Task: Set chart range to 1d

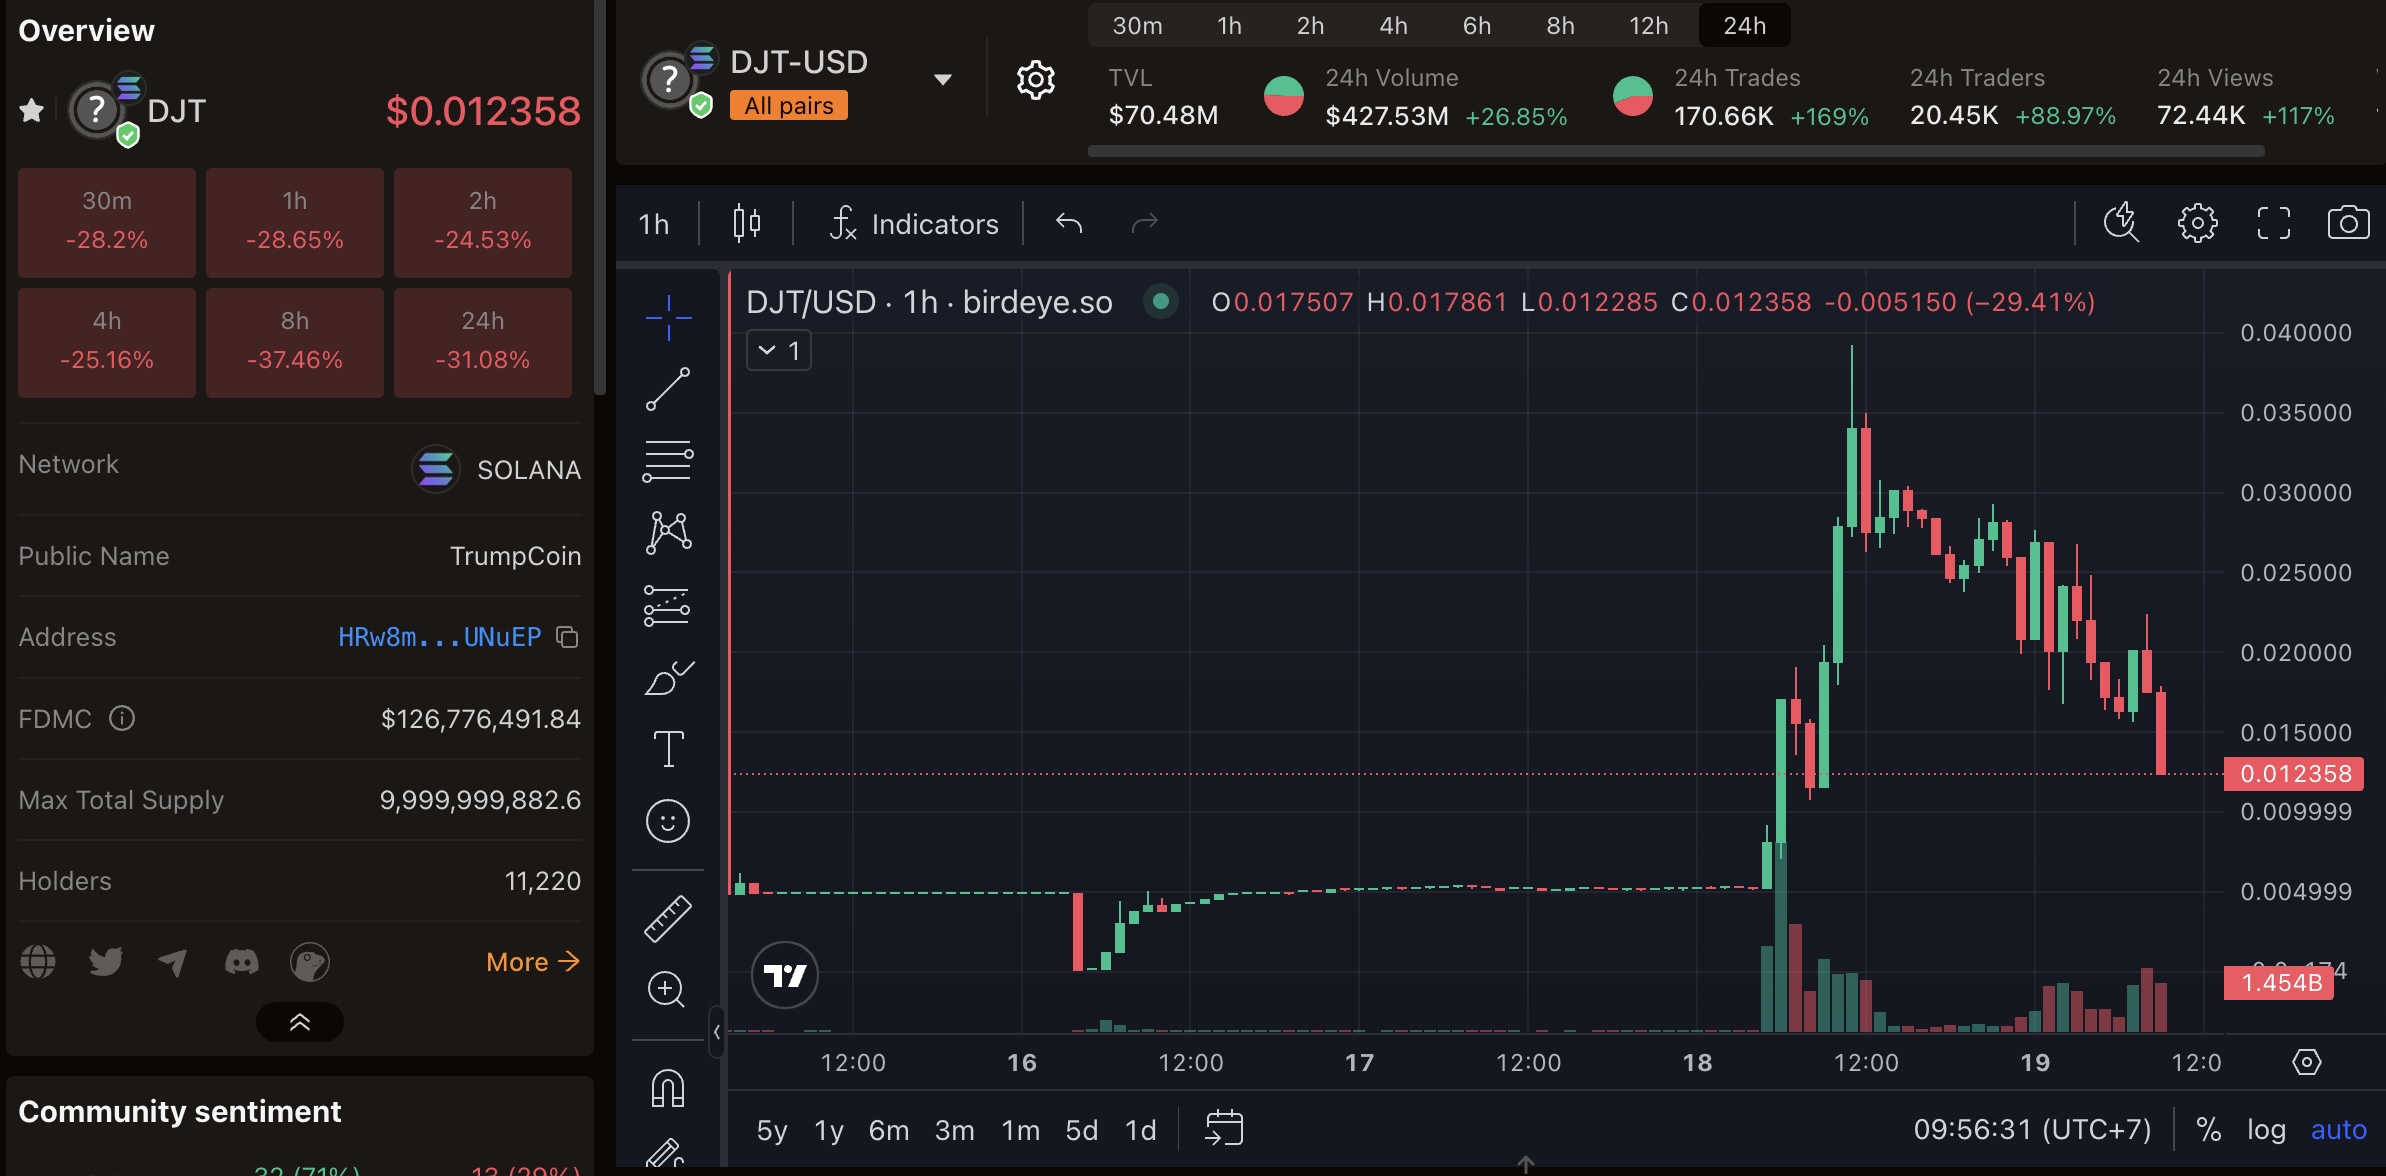Action: (1140, 1130)
